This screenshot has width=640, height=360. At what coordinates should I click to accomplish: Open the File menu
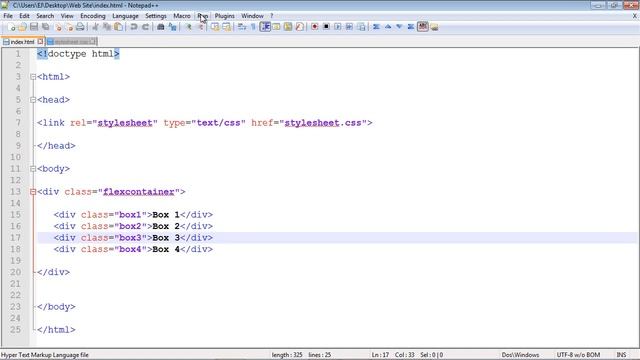pos(8,16)
